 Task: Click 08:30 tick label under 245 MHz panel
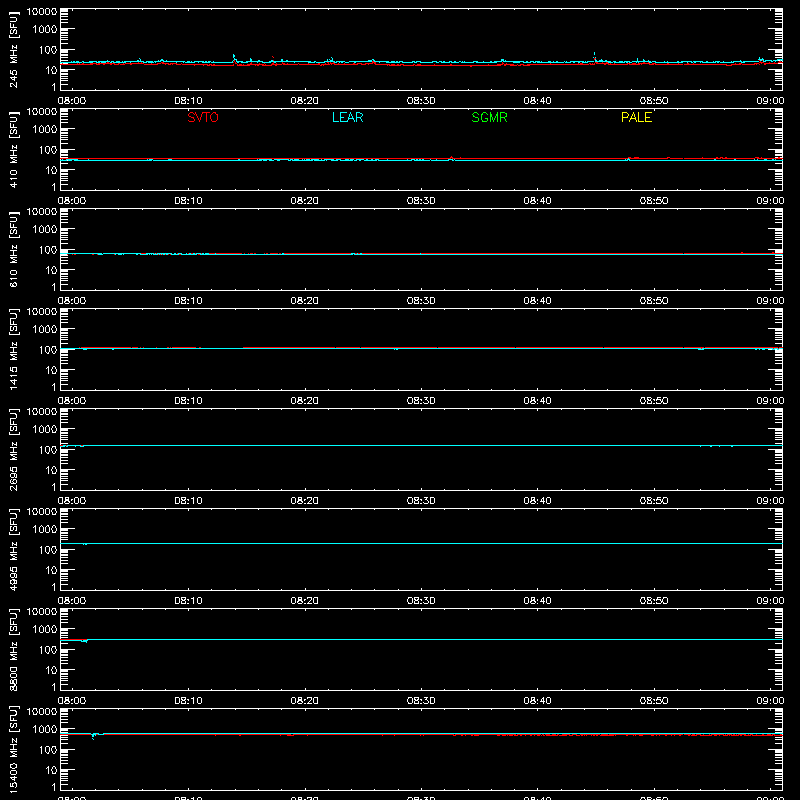coord(421,101)
